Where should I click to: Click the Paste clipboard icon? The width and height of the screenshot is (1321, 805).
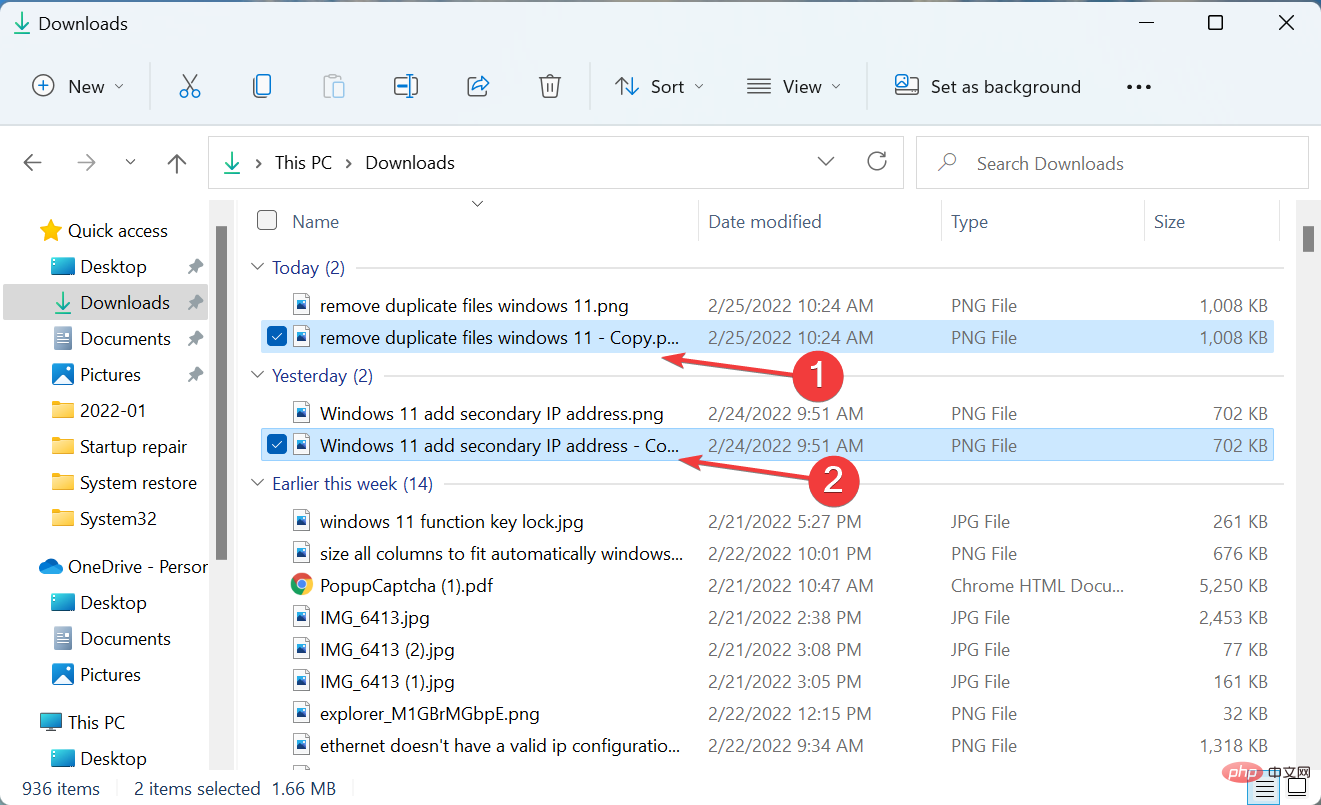[334, 86]
